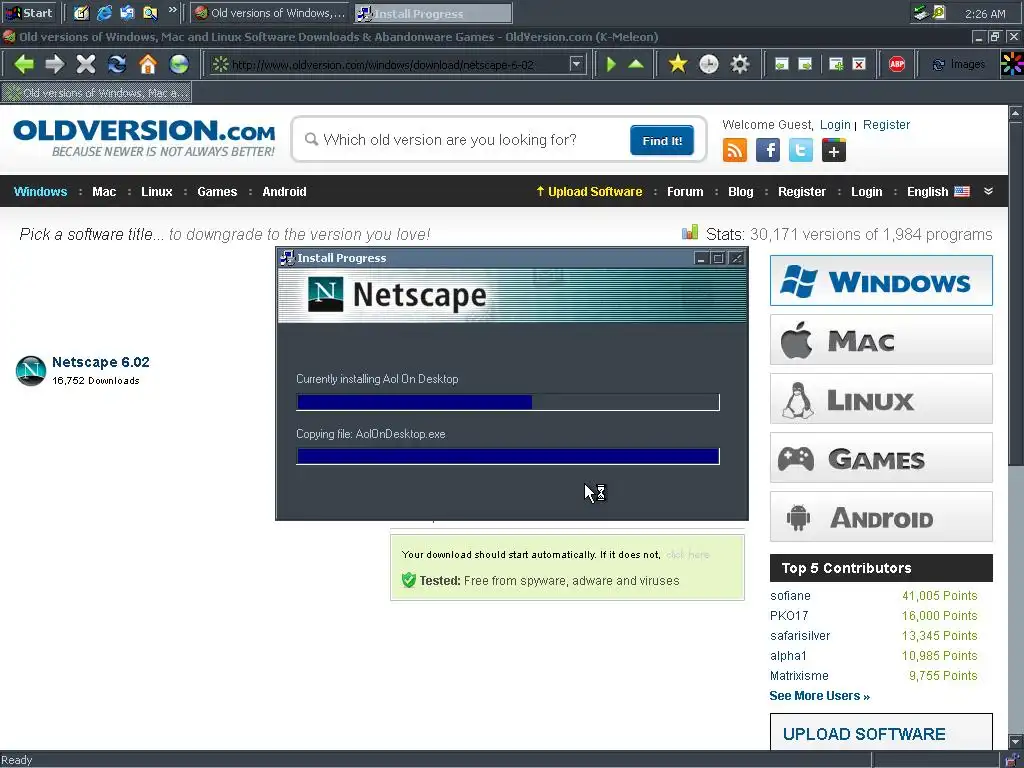
Task: Launch Internet Explorer from quick launch
Action: pyautogui.click(x=104, y=12)
